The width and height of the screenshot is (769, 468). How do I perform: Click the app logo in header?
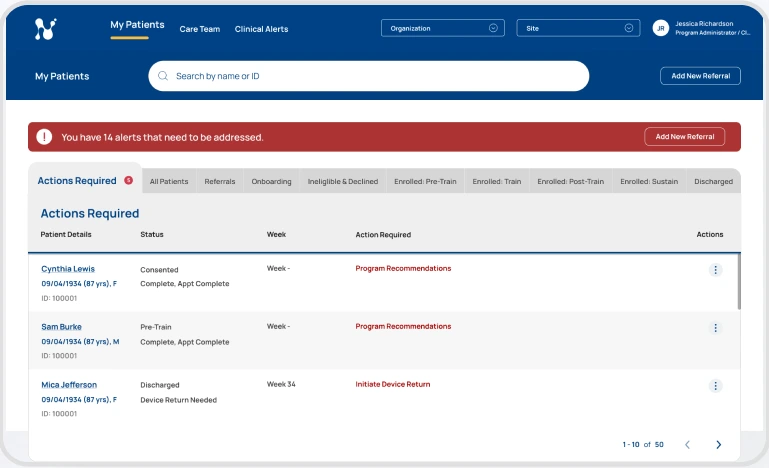click(46, 29)
